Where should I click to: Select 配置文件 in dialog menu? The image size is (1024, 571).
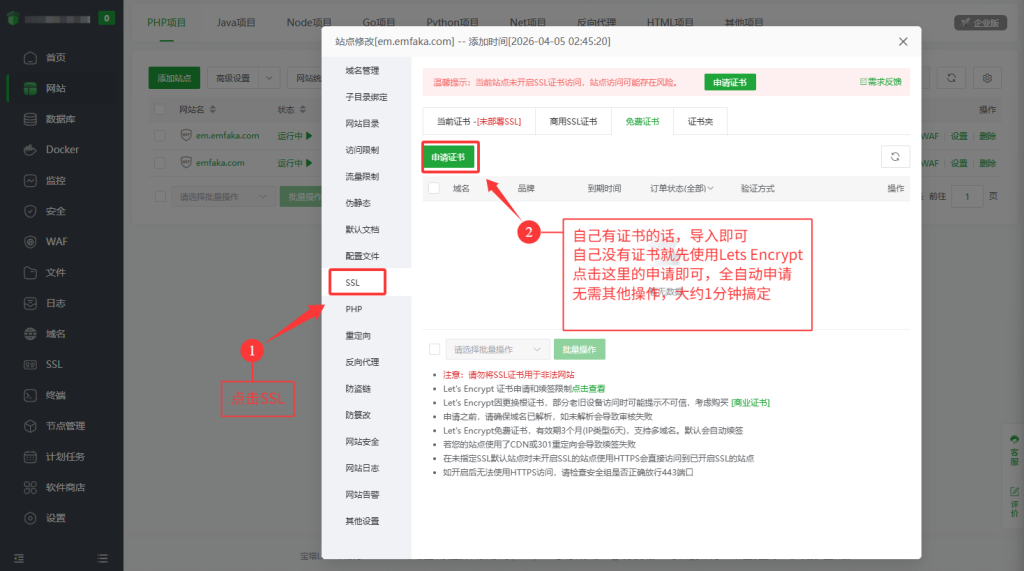362,256
